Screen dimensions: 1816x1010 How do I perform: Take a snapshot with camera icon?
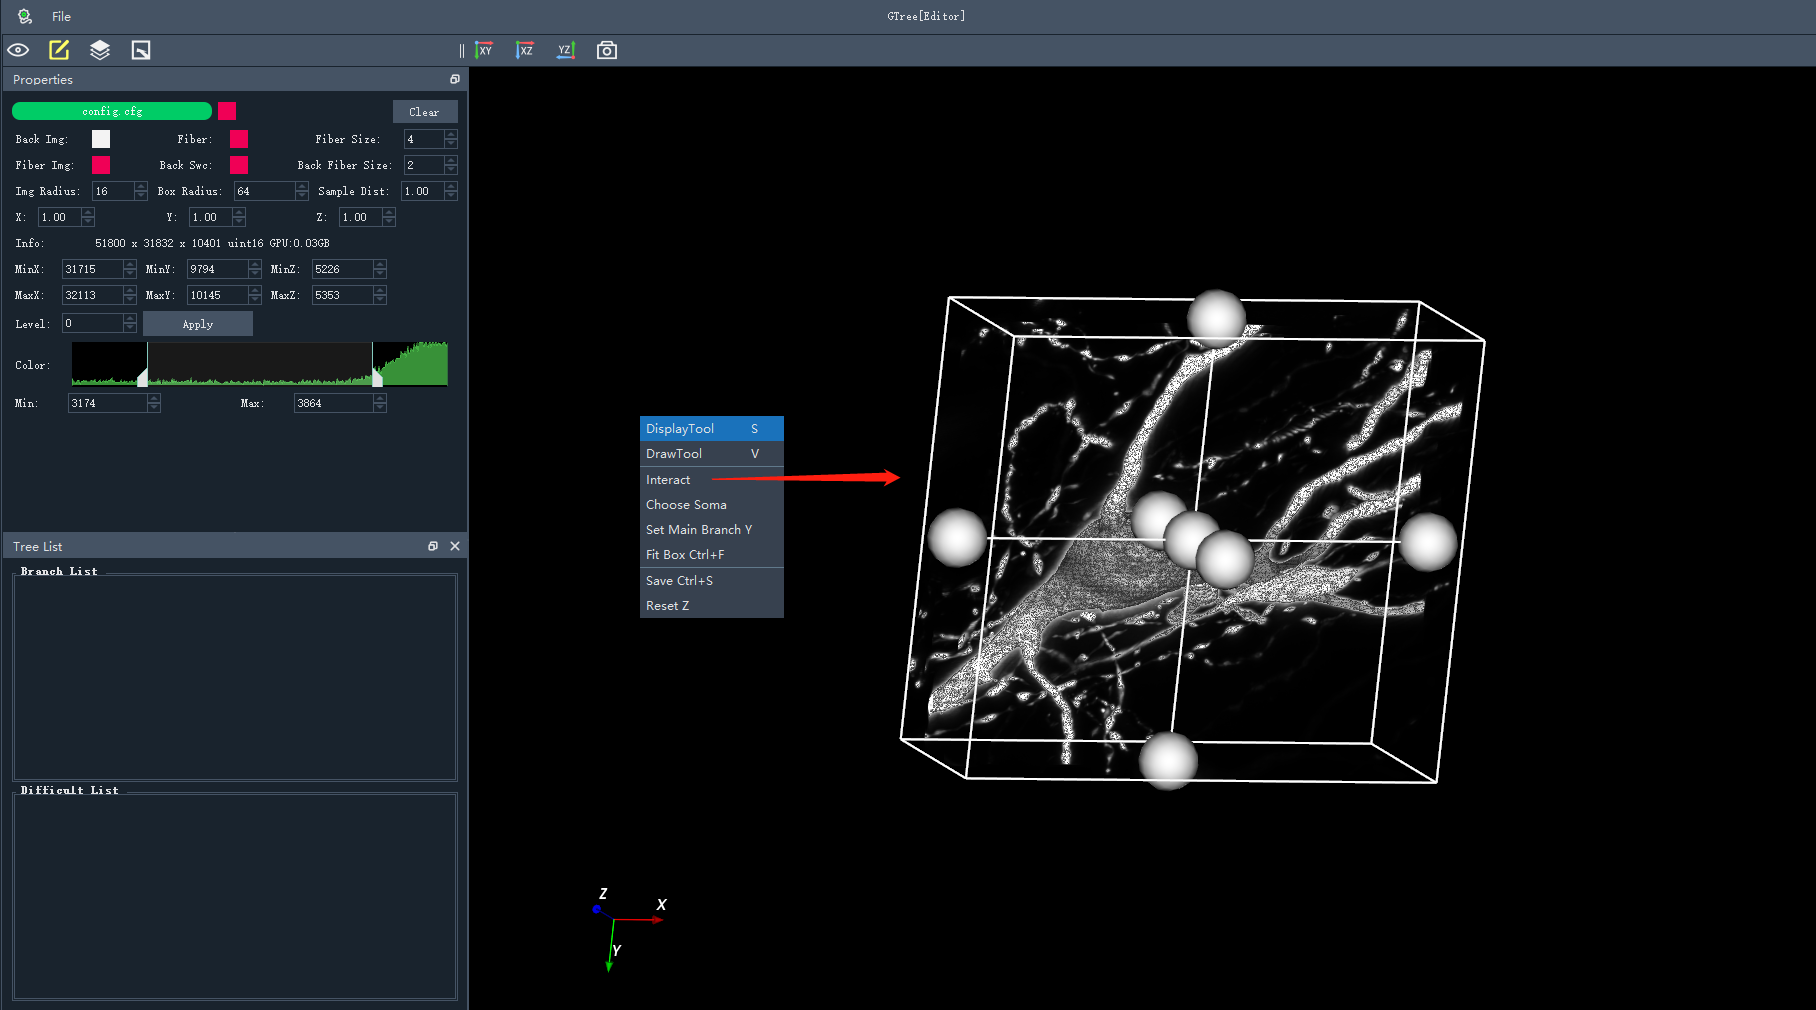607,50
